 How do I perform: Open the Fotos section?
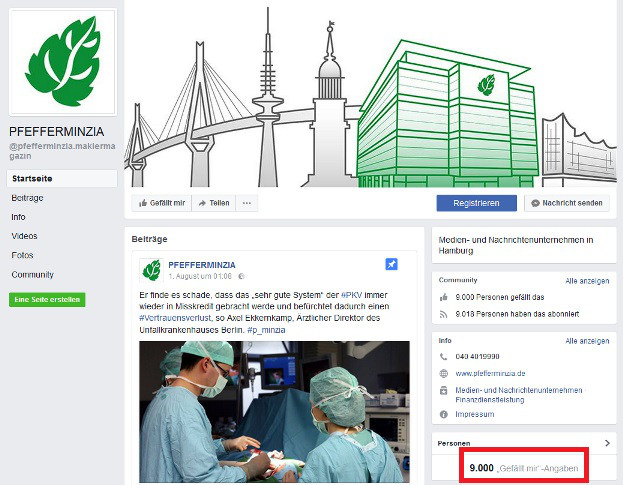(22, 255)
